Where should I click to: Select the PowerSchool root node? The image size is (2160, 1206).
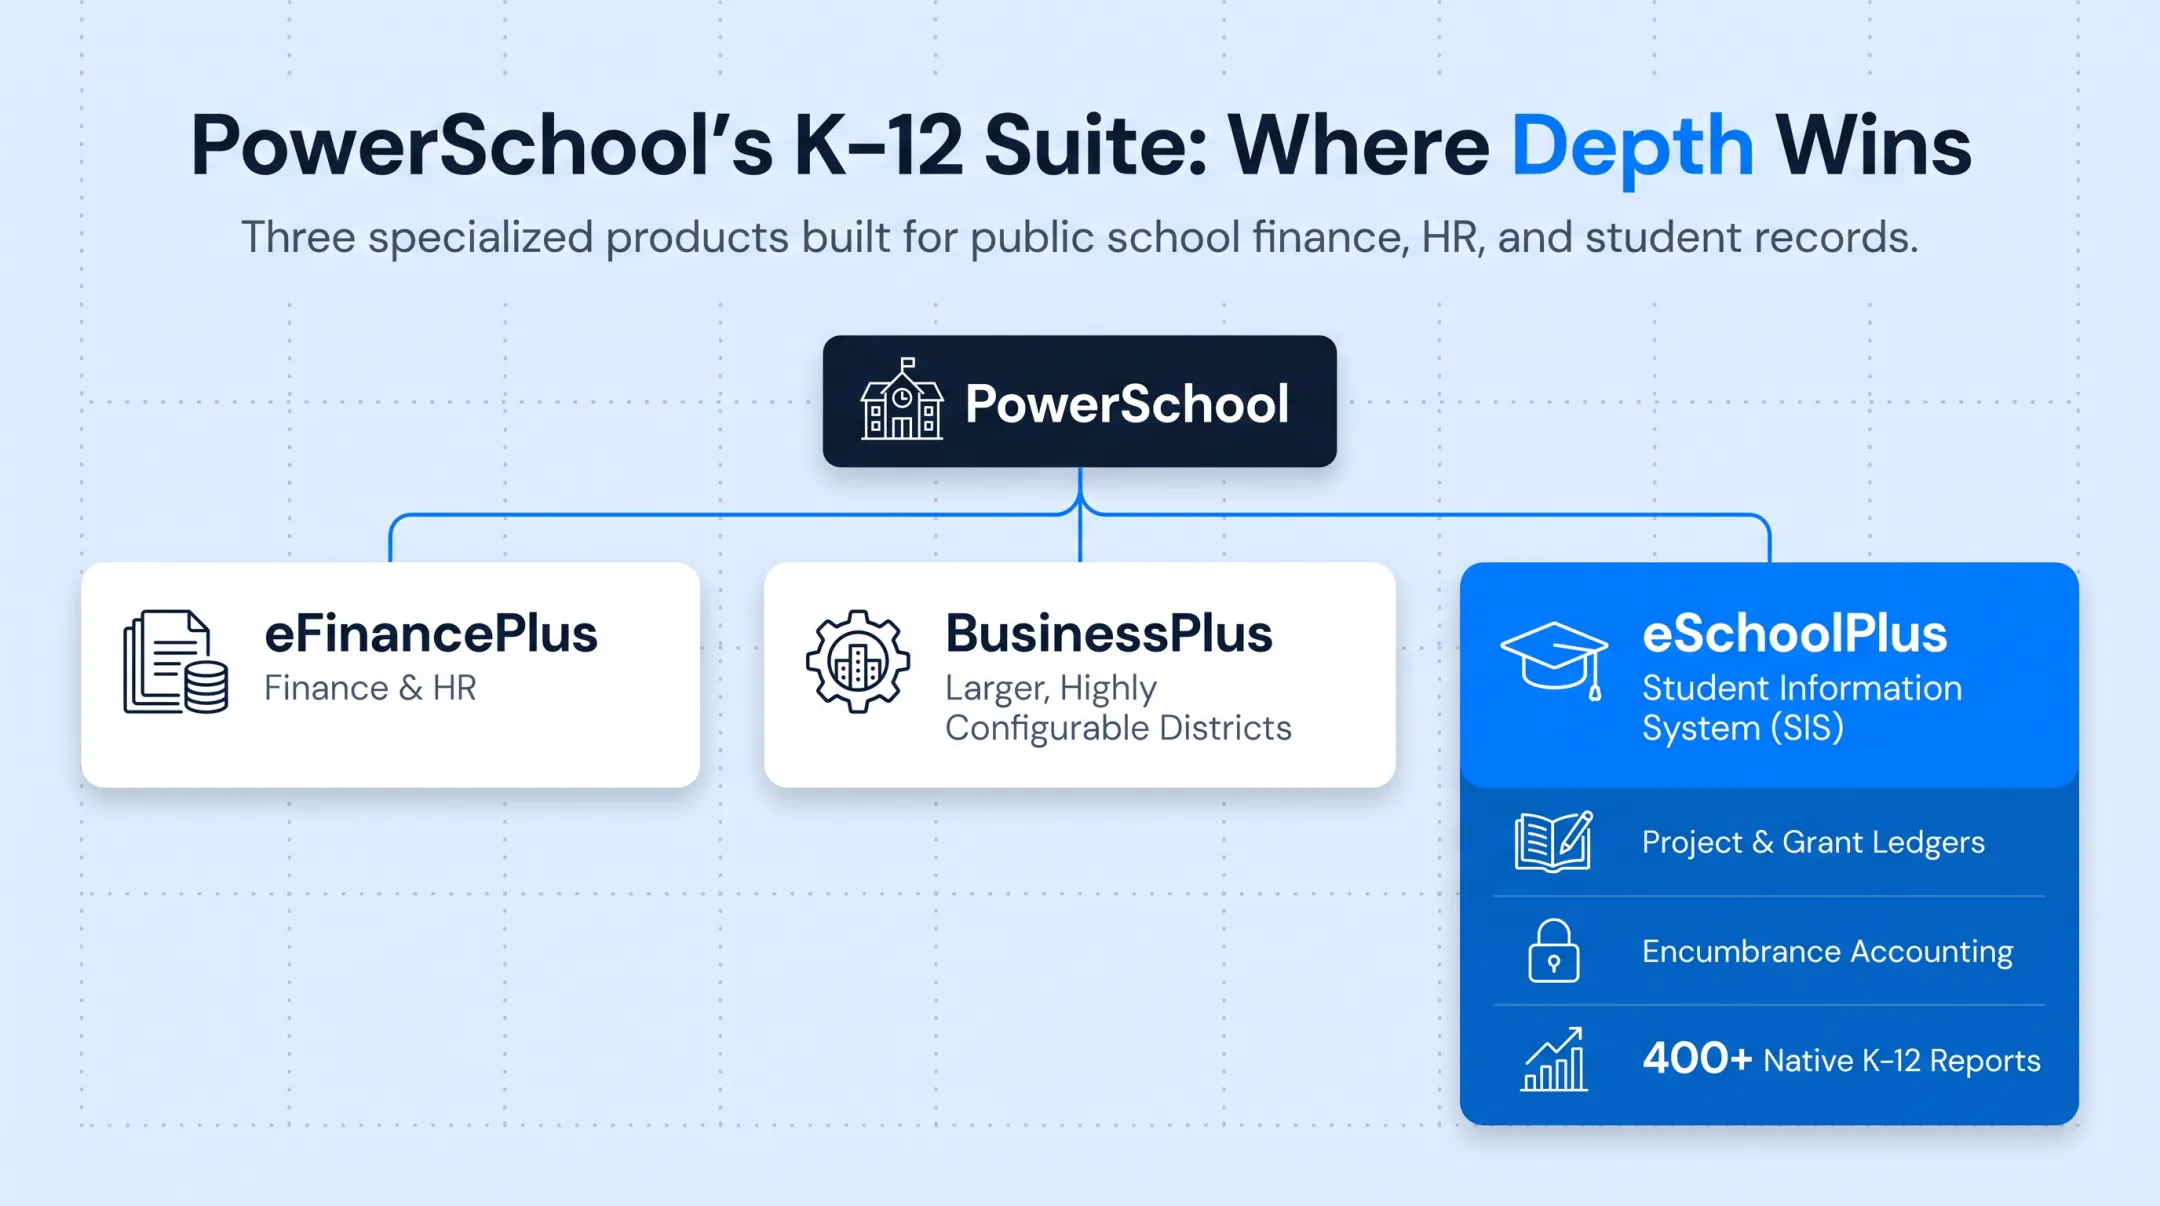tap(1080, 401)
